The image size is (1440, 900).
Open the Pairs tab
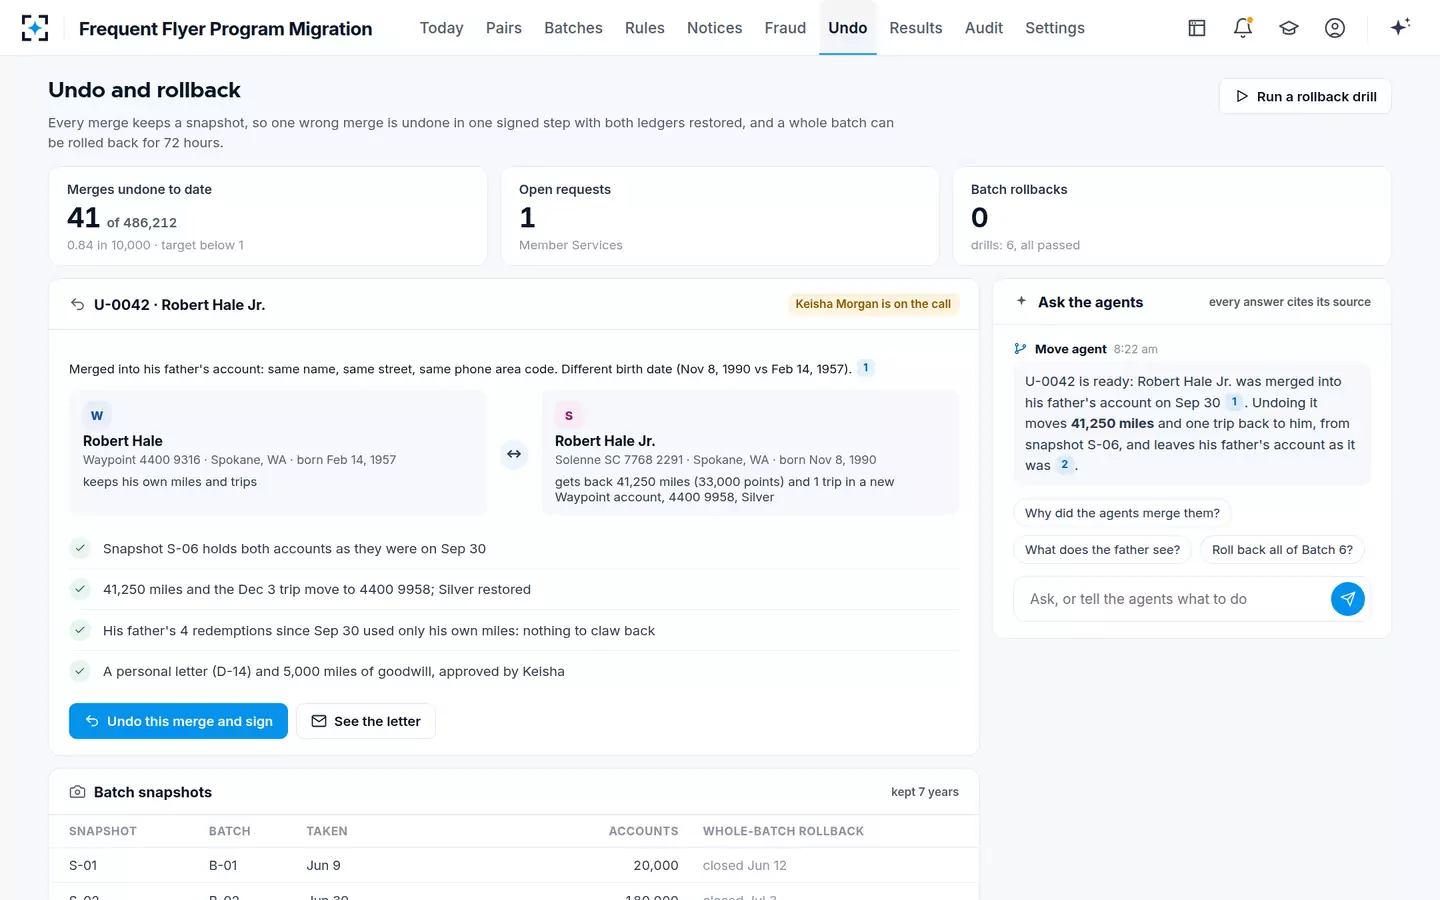click(x=504, y=28)
